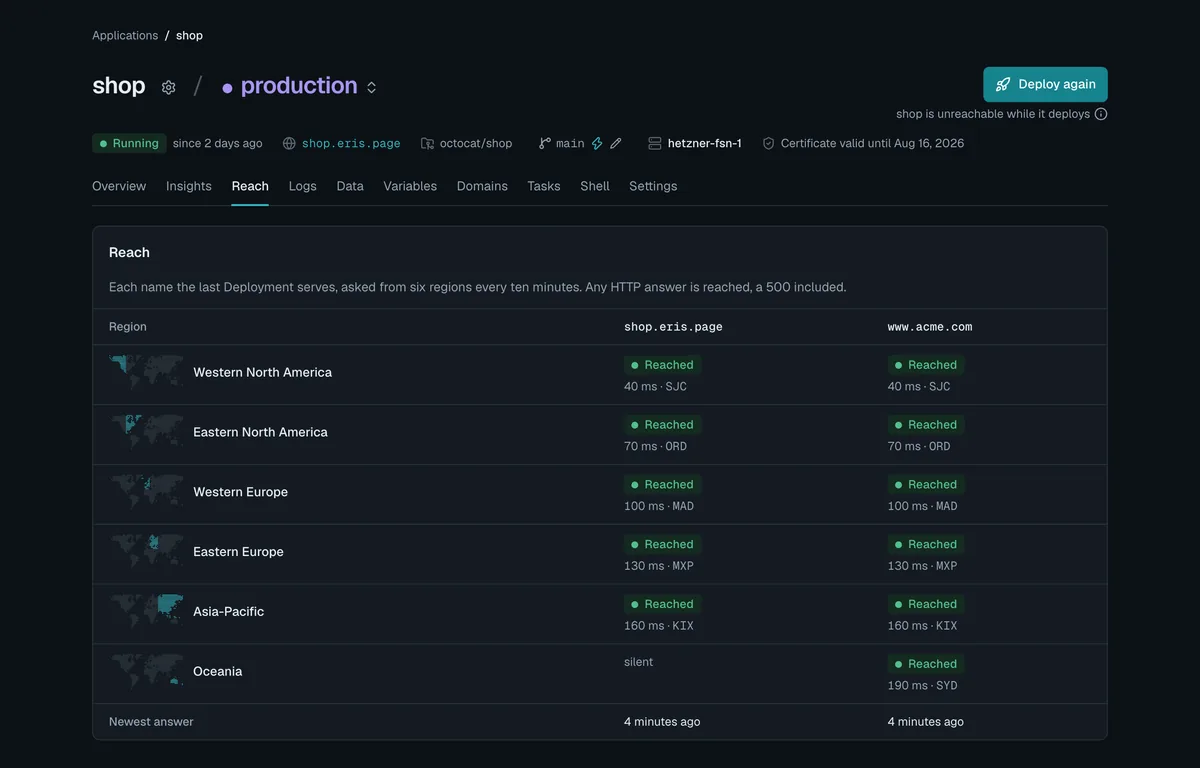Open the Shell tab

(595, 186)
